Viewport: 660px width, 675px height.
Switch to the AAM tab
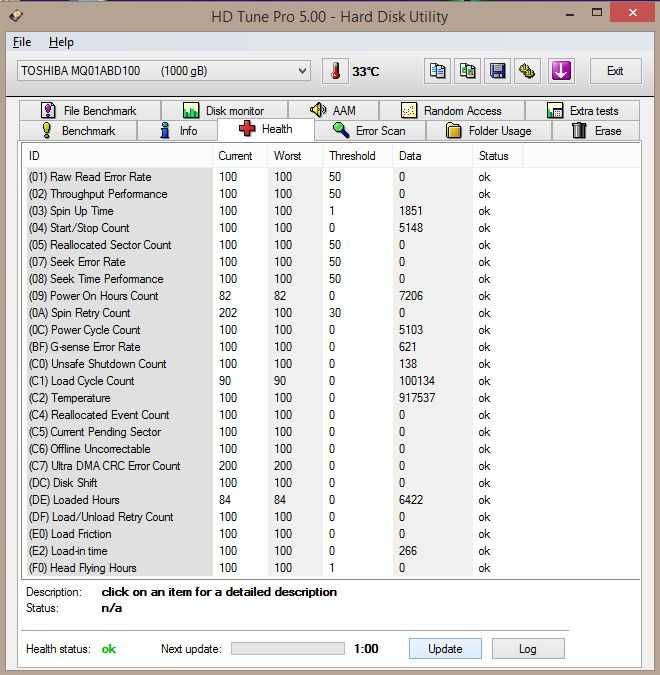tap(334, 111)
